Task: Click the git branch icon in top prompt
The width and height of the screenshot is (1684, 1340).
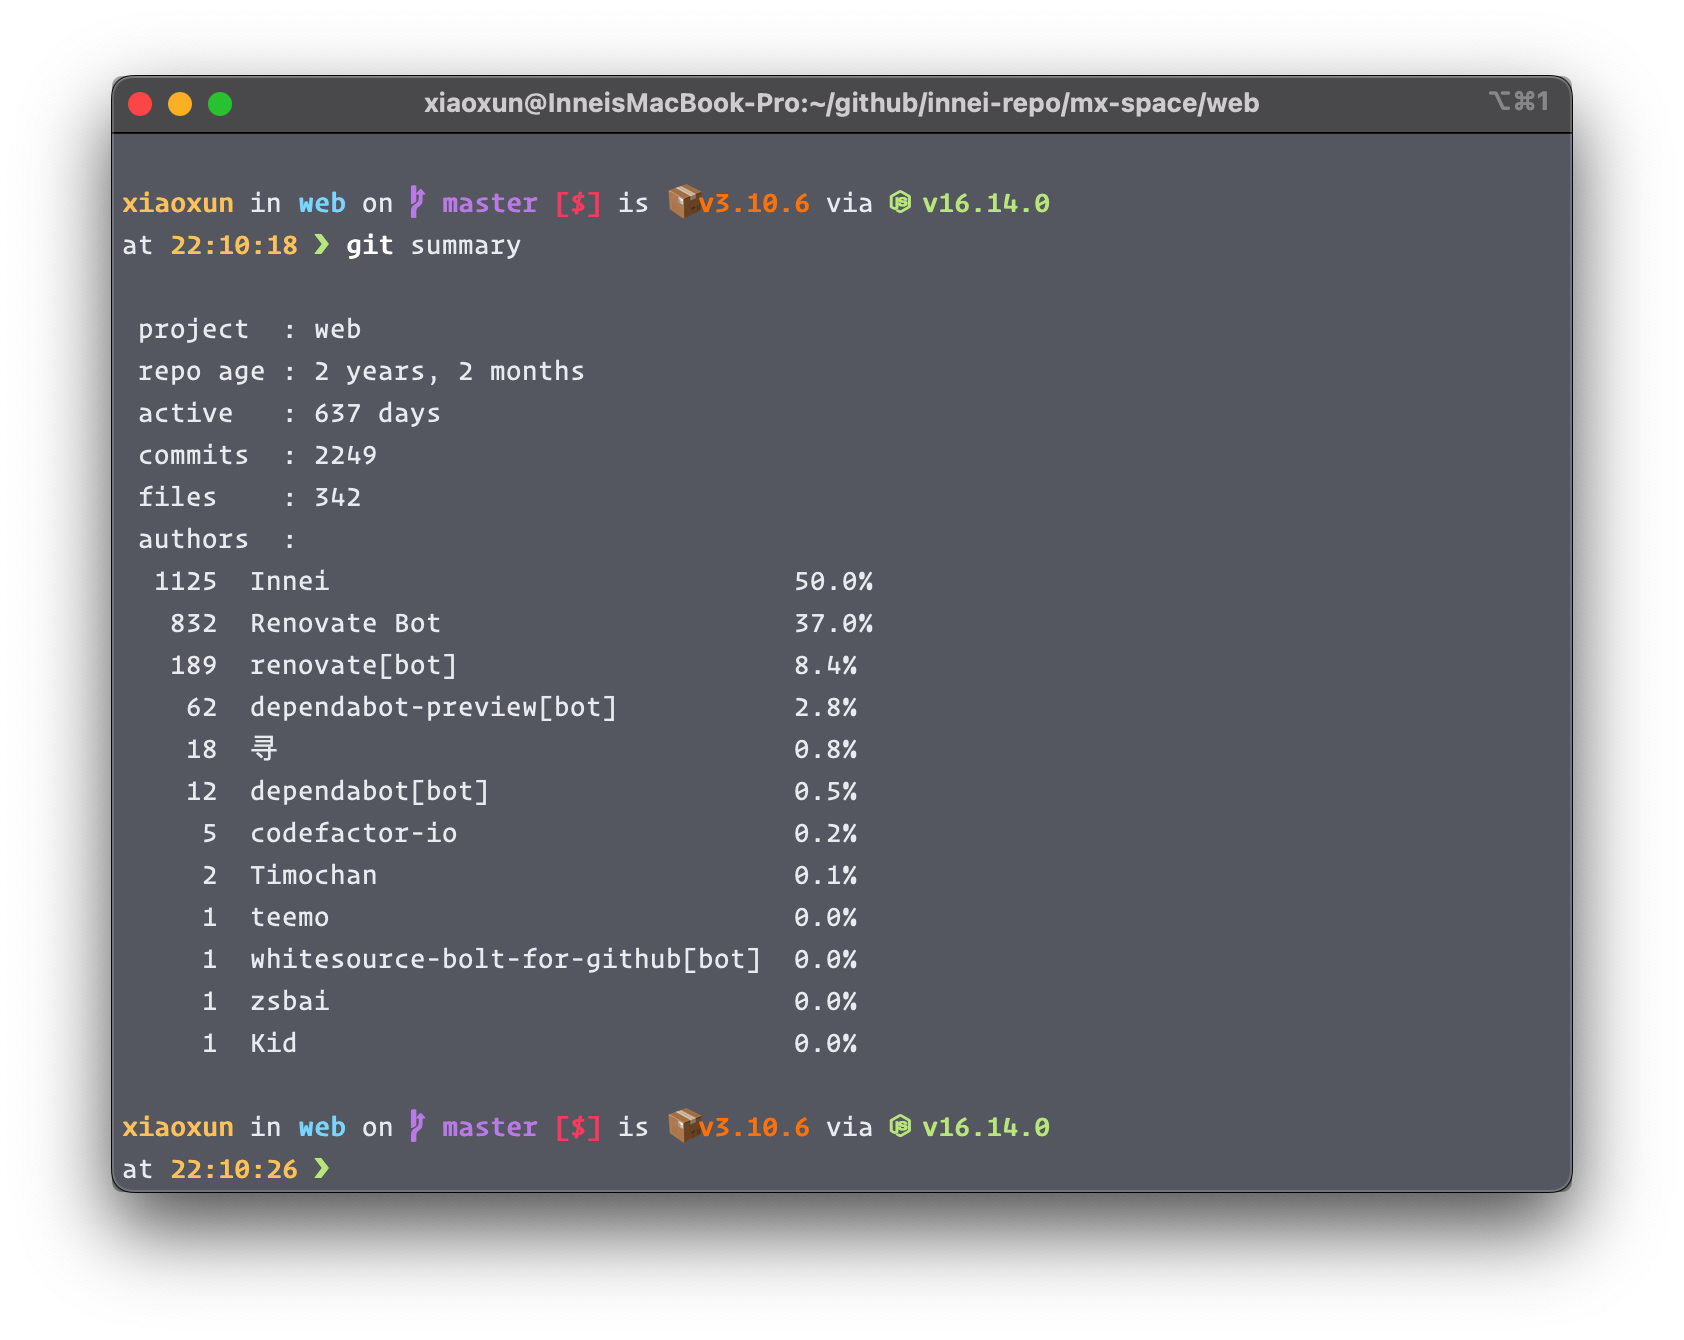Action: pyautogui.click(x=417, y=202)
